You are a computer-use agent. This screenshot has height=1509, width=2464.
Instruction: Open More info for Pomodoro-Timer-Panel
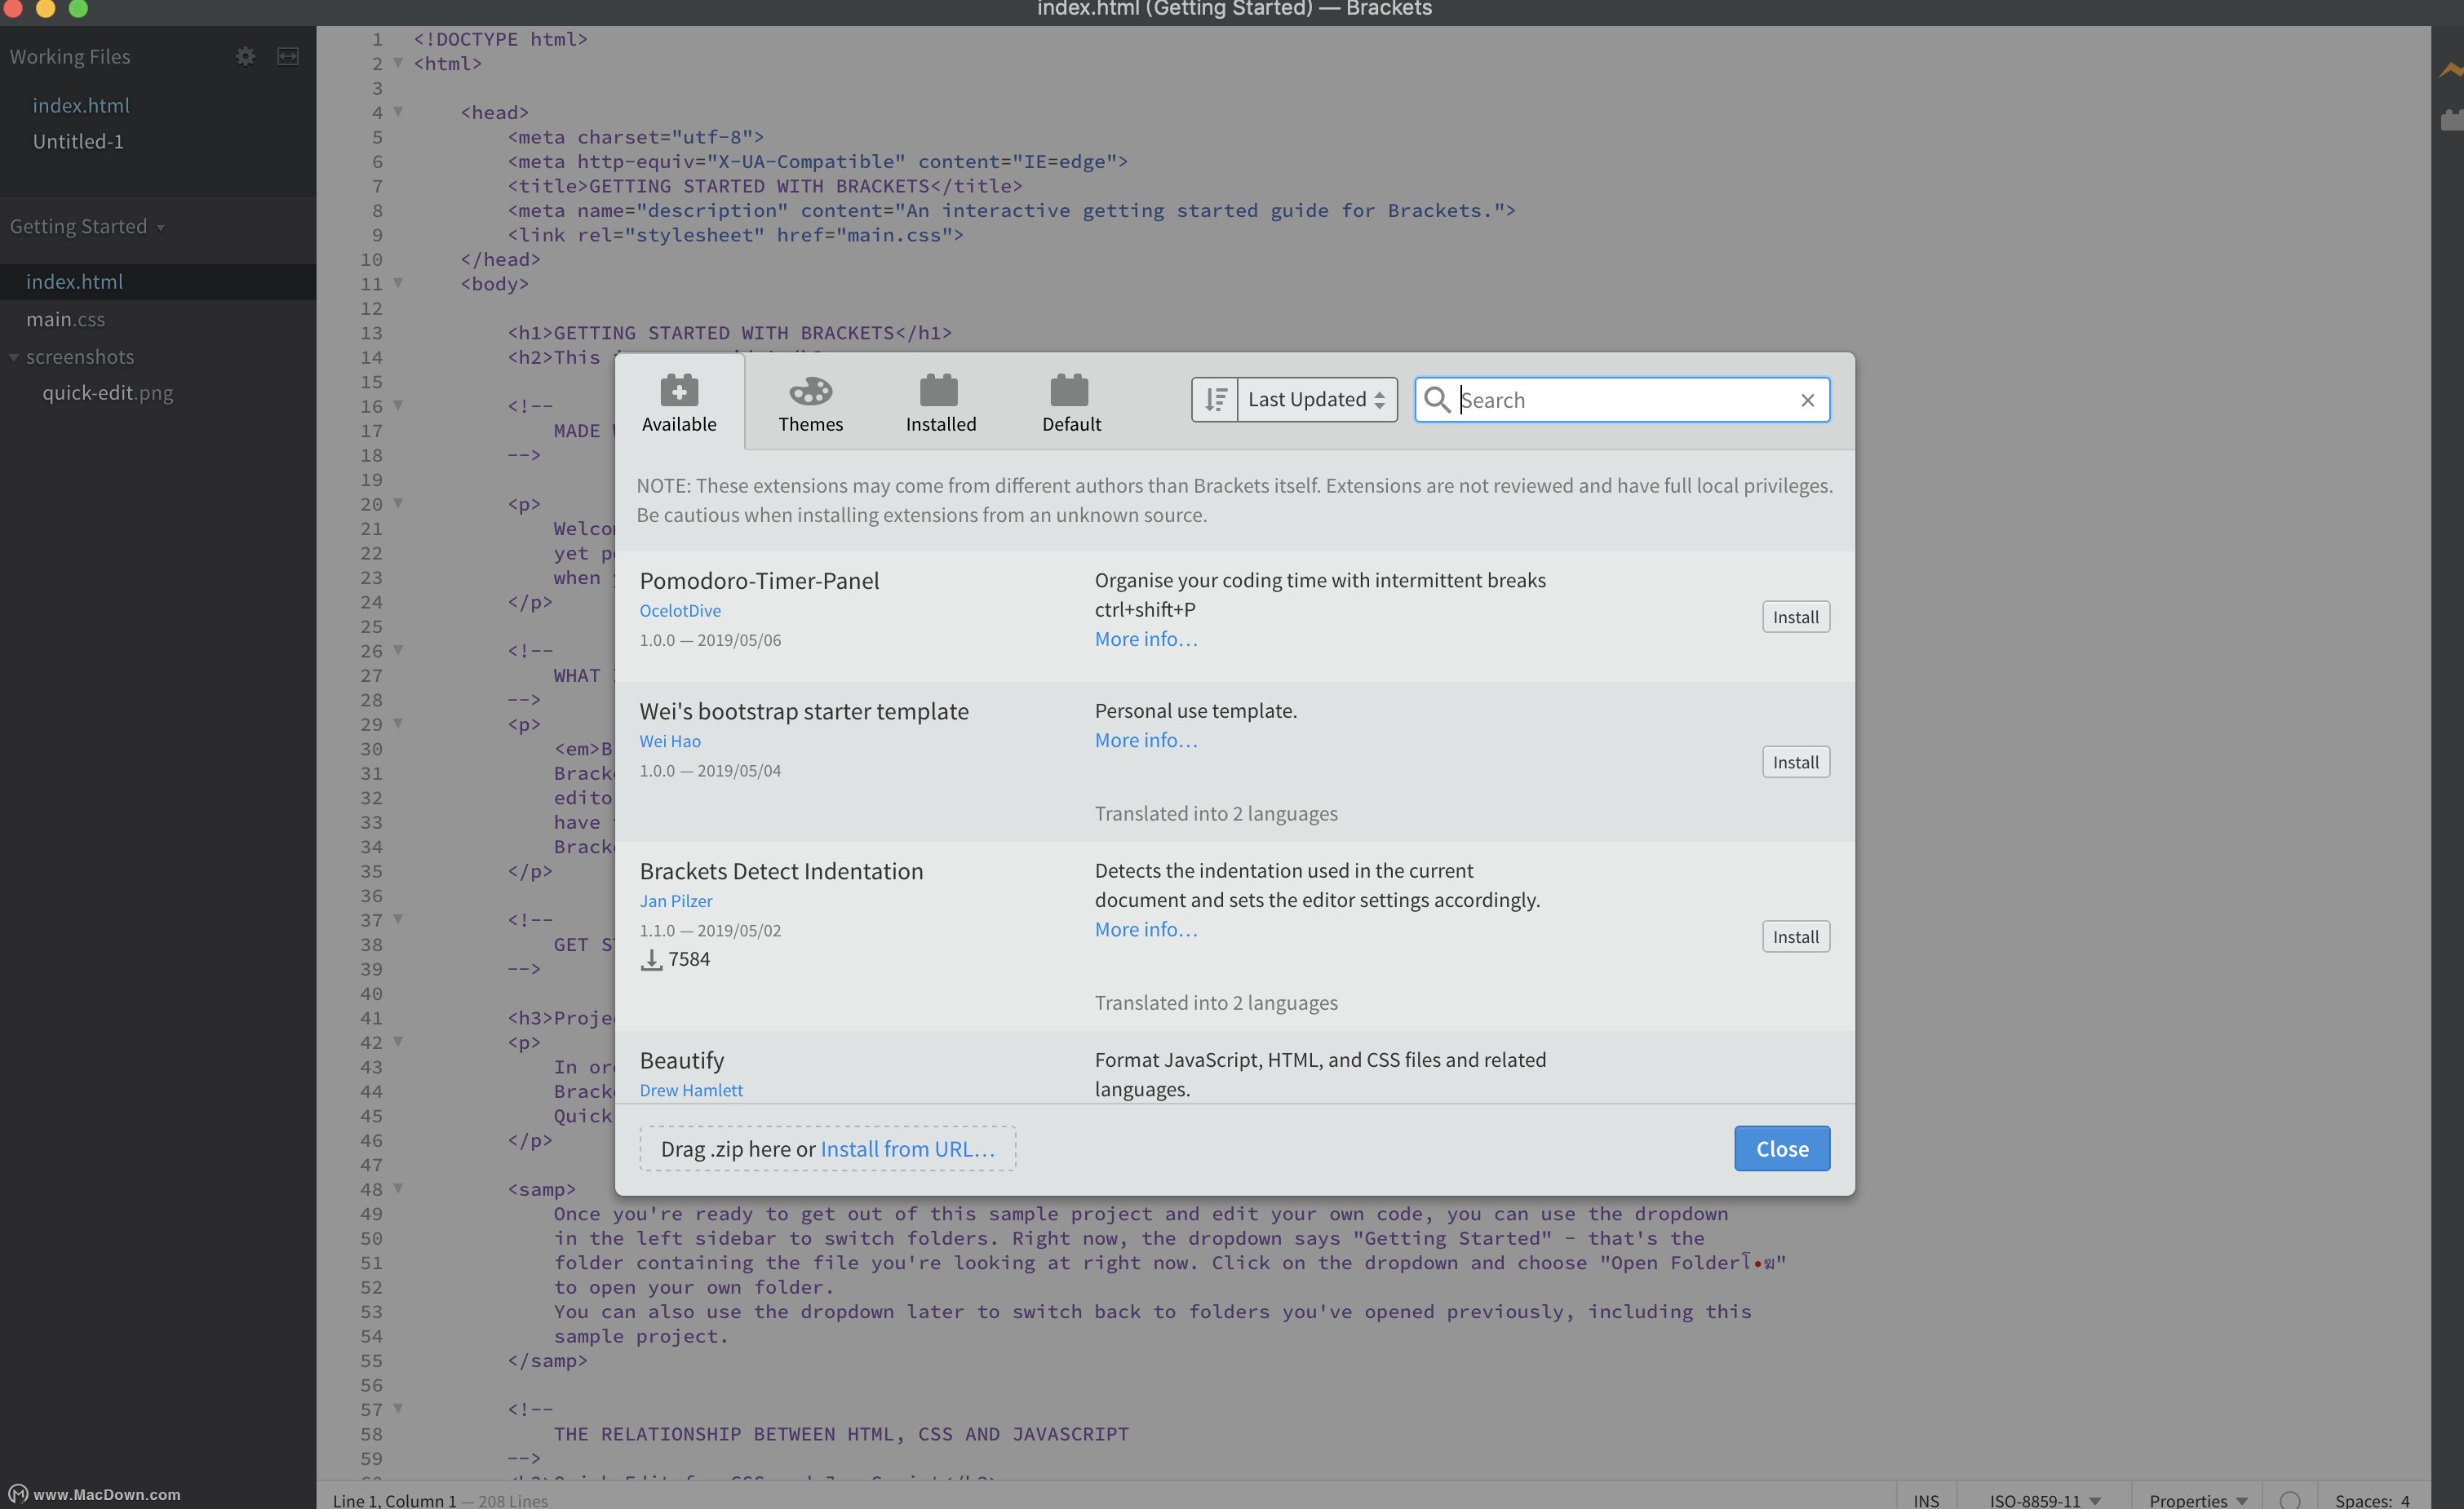click(x=1146, y=639)
